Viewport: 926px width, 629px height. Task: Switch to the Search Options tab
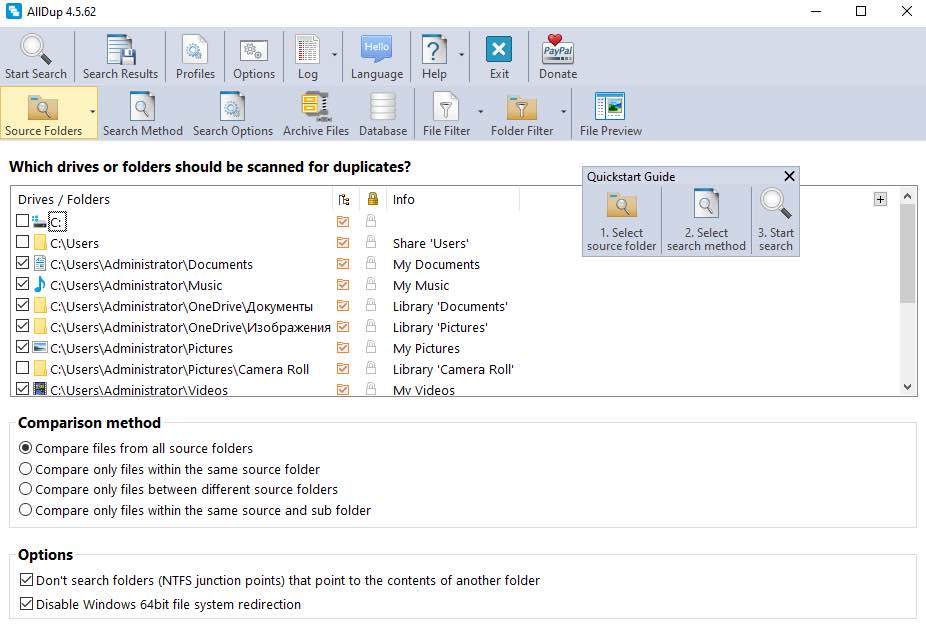233,114
